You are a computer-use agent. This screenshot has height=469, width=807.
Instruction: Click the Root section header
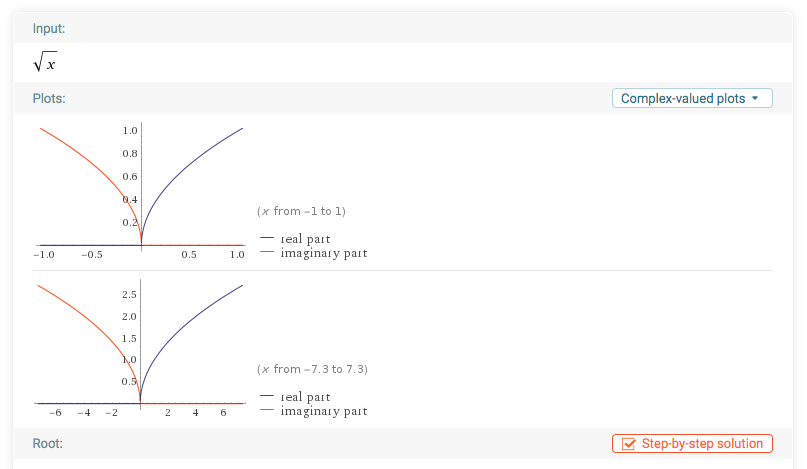click(x=48, y=443)
